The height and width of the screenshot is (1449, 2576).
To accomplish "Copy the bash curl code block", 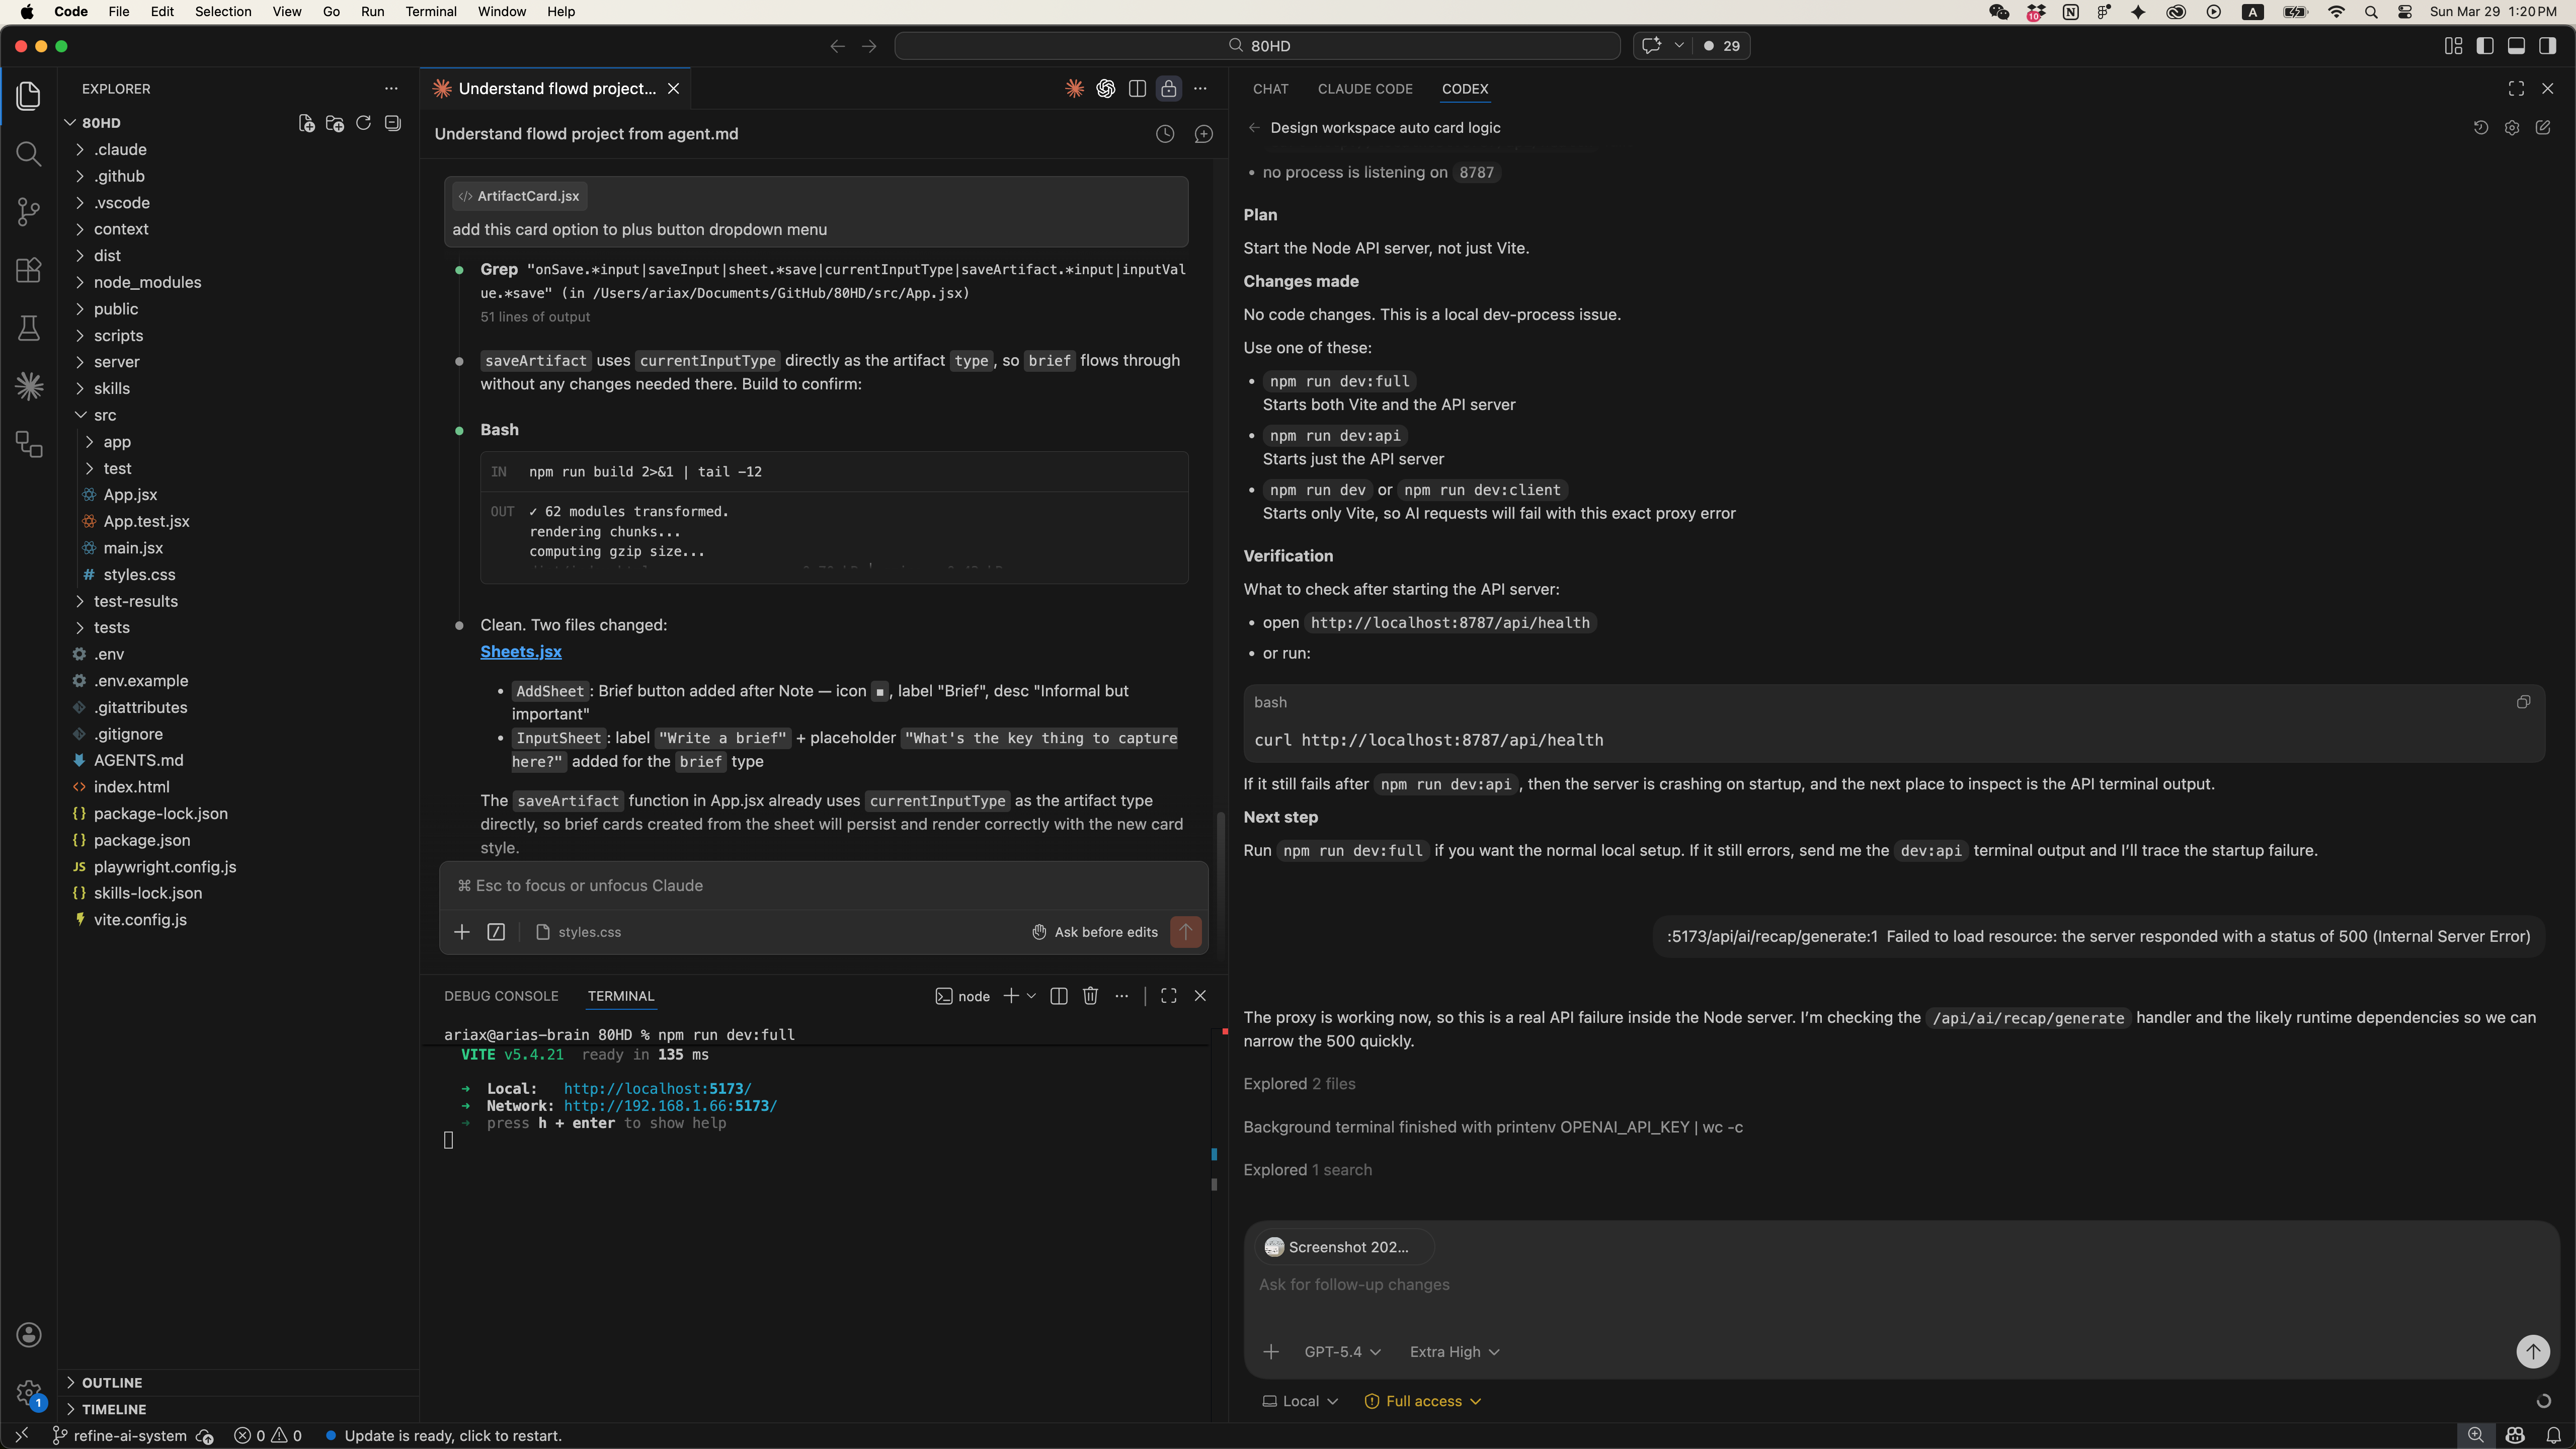I will pyautogui.click(x=2523, y=702).
